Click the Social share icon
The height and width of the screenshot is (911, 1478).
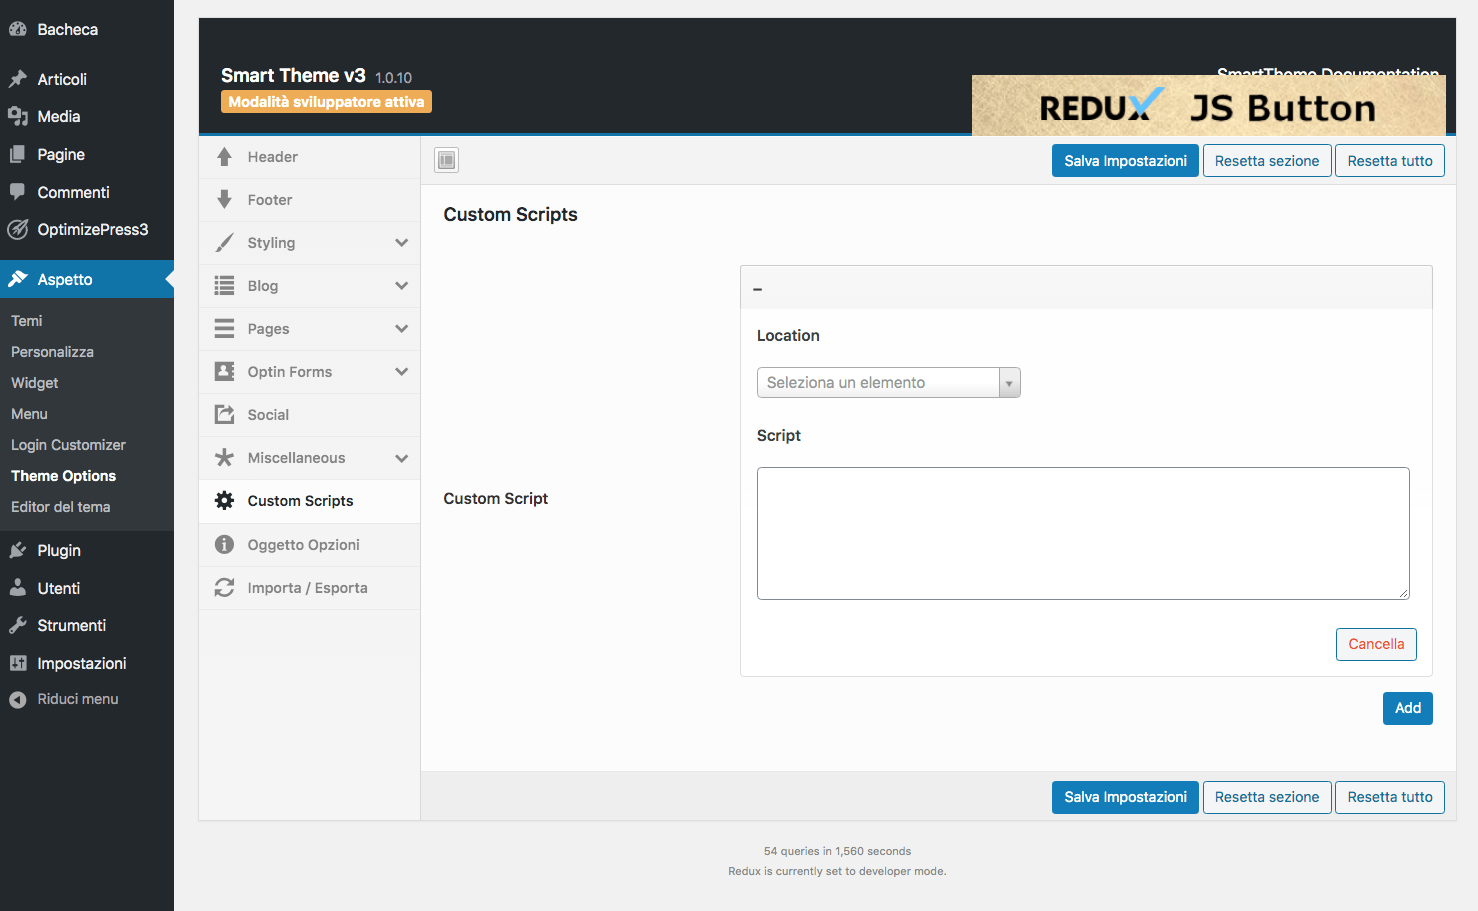224,415
